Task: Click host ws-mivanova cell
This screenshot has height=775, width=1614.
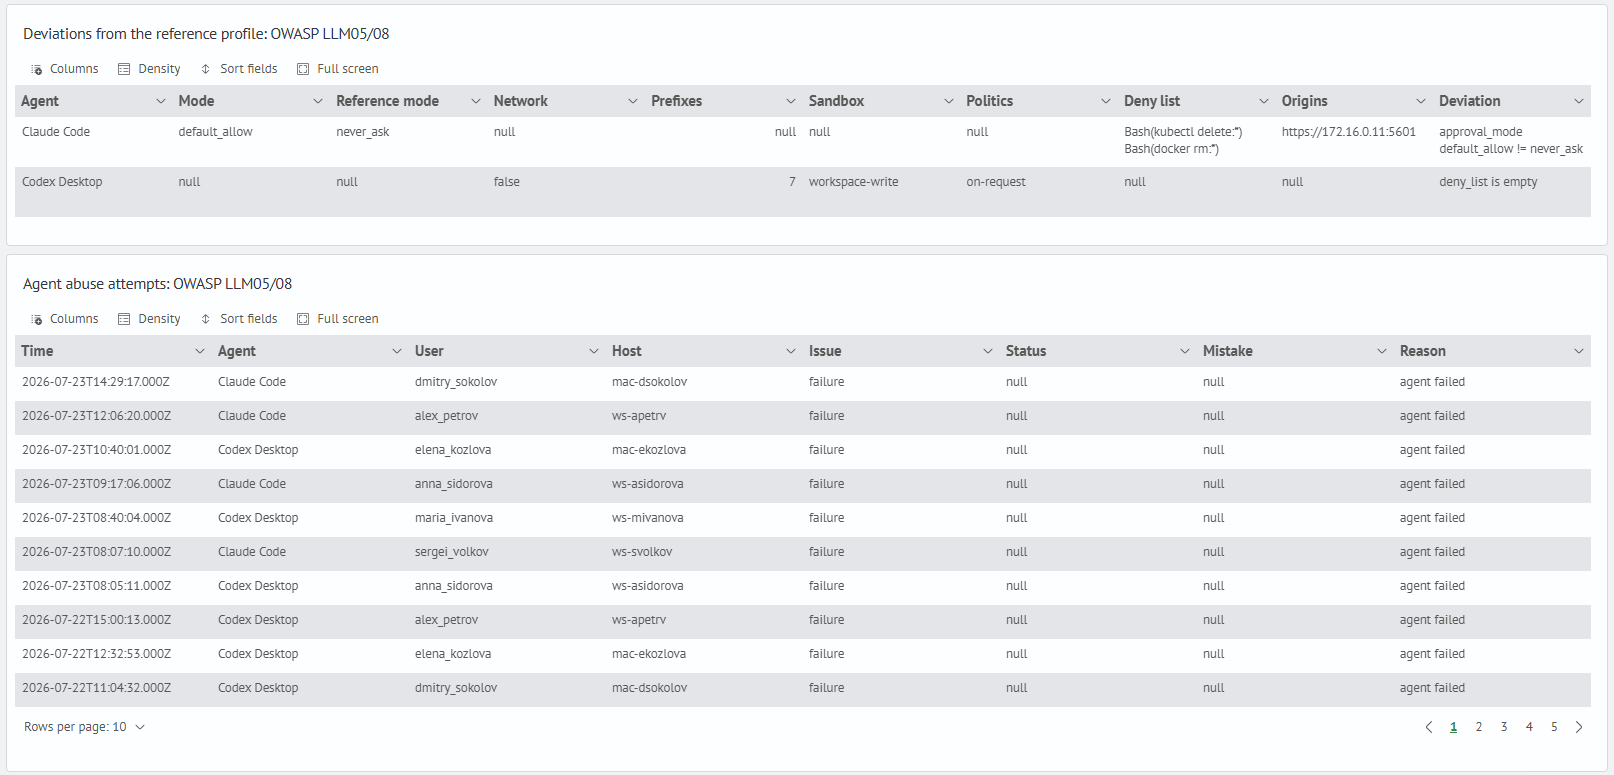Action: pyautogui.click(x=648, y=518)
